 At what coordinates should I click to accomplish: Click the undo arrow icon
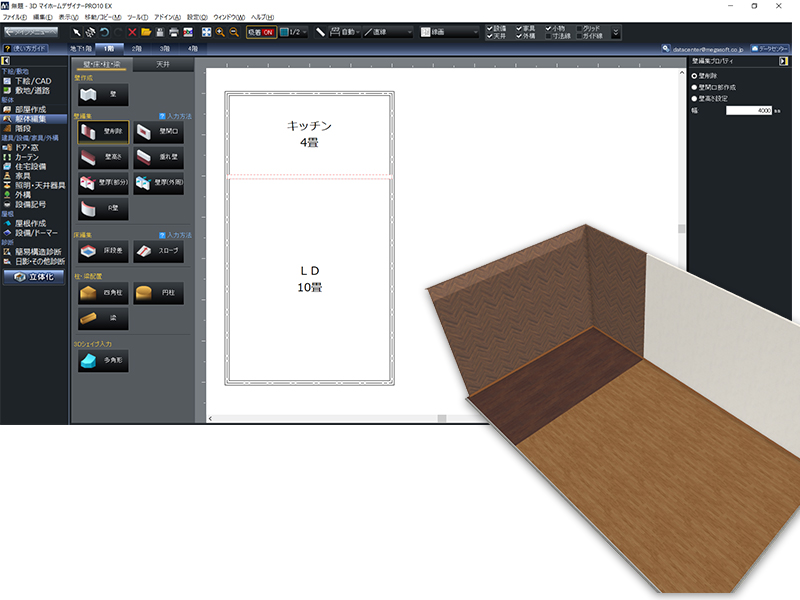point(104,32)
